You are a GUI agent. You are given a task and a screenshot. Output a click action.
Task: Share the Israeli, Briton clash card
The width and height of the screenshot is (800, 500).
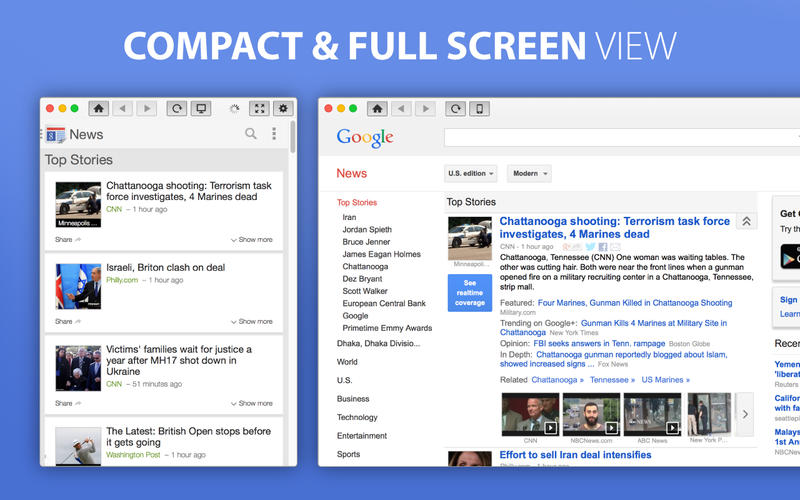click(68, 321)
